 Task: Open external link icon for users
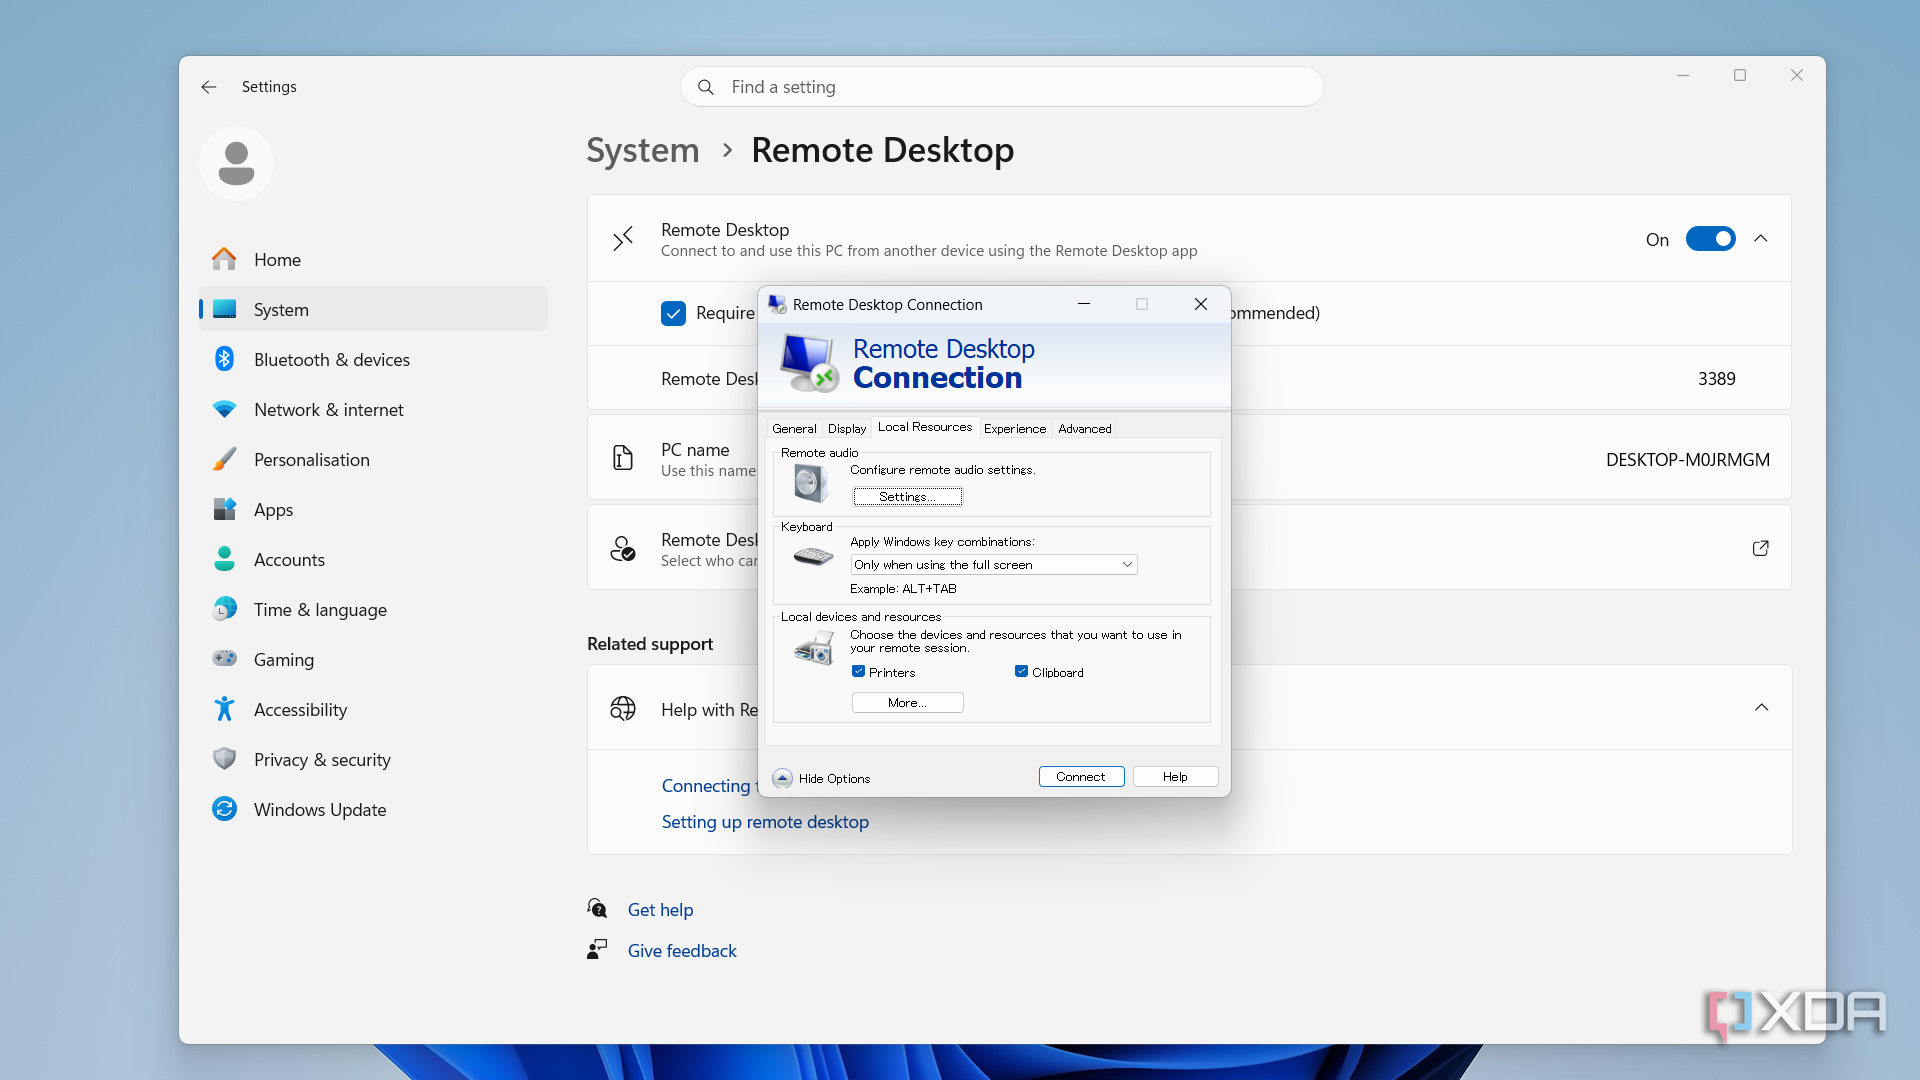tap(1761, 548)
